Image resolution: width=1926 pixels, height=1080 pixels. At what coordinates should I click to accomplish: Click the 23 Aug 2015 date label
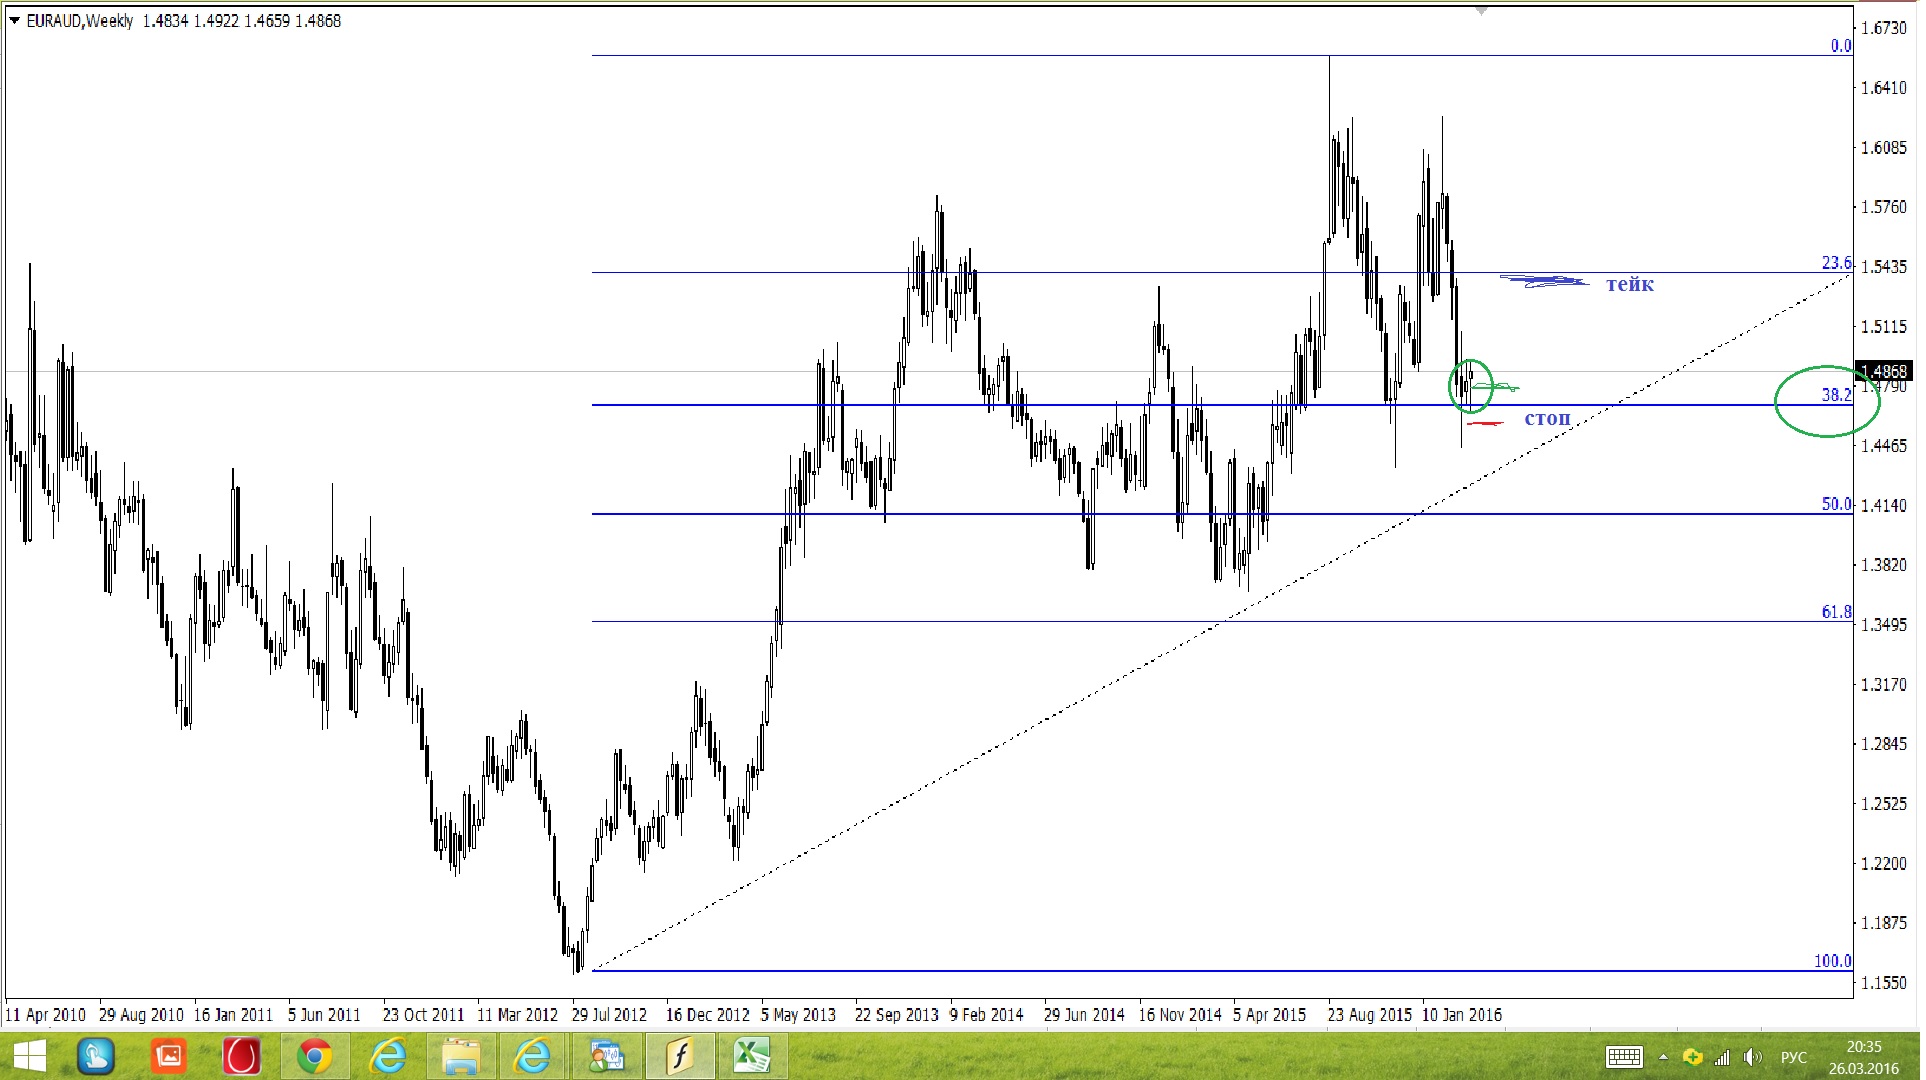pyautogui.click(x=1369, y=1015)
